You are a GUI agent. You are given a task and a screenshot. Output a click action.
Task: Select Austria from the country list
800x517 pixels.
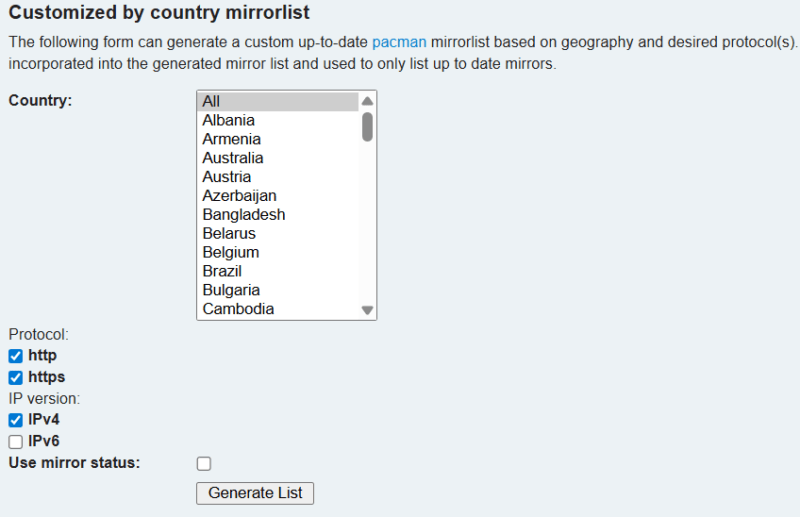[226, 177]
